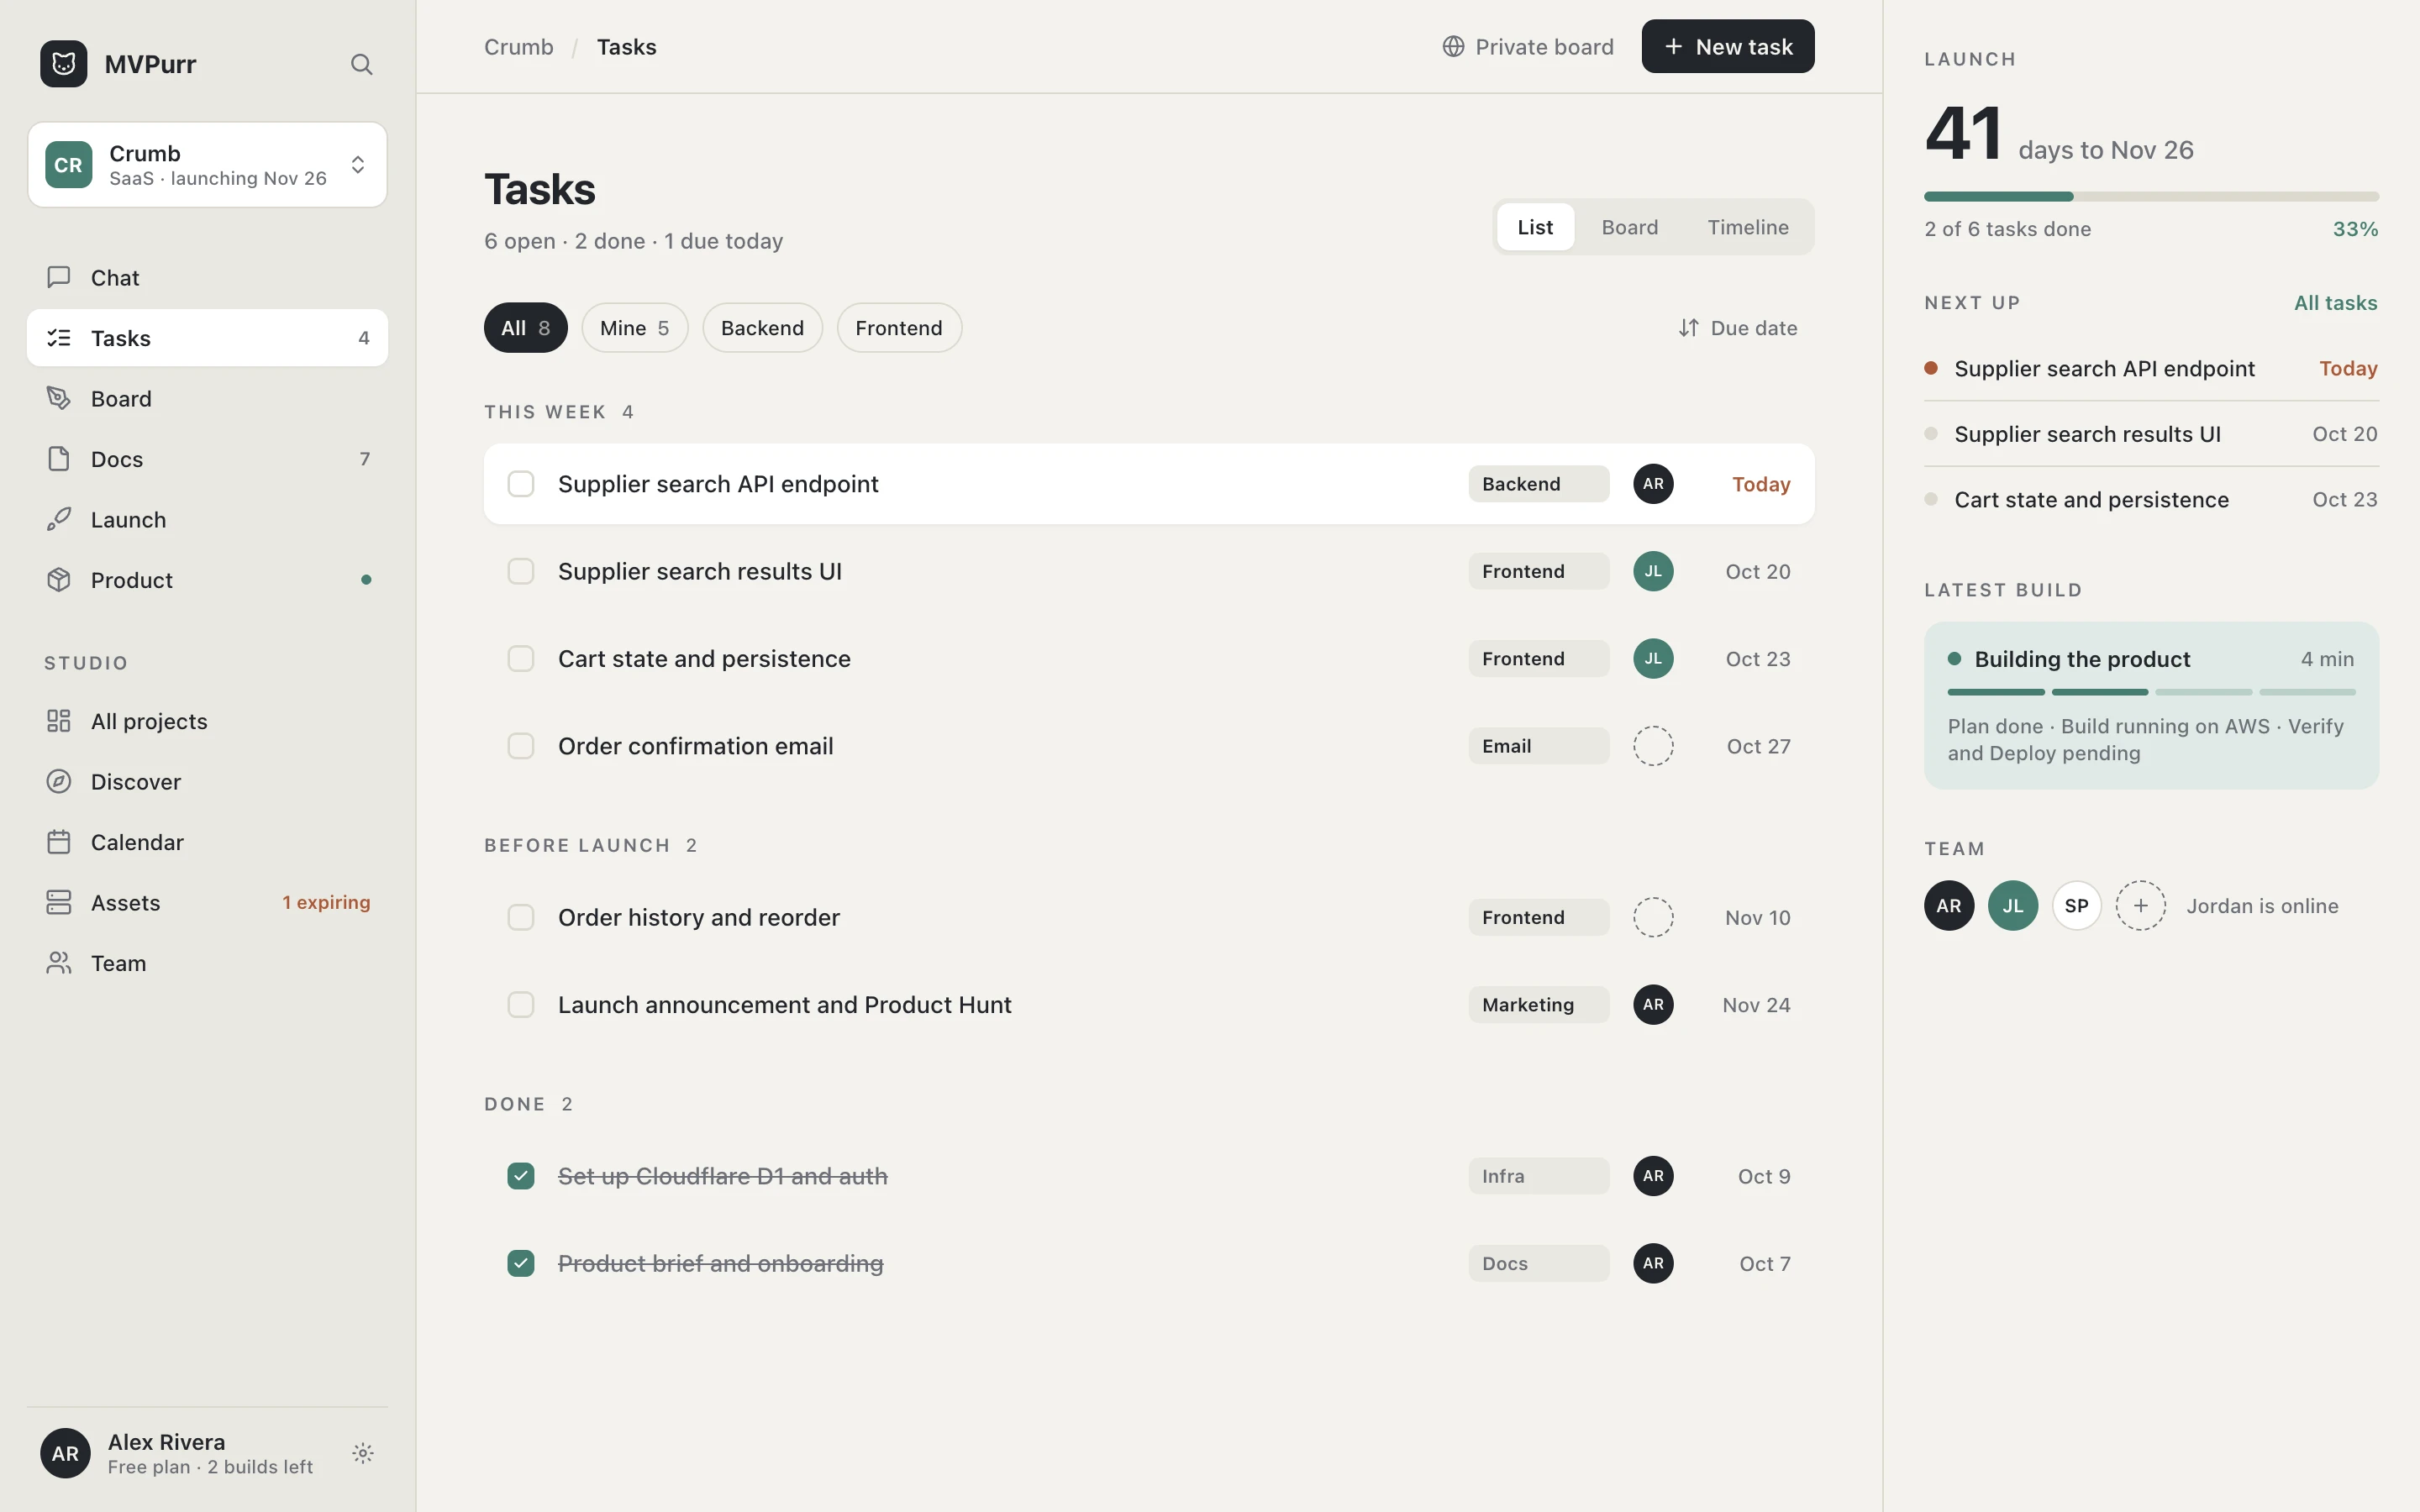The image size is (2420, 1512).
Task: Go to Crumb breadcrumb link
Action: coord(519,47)
